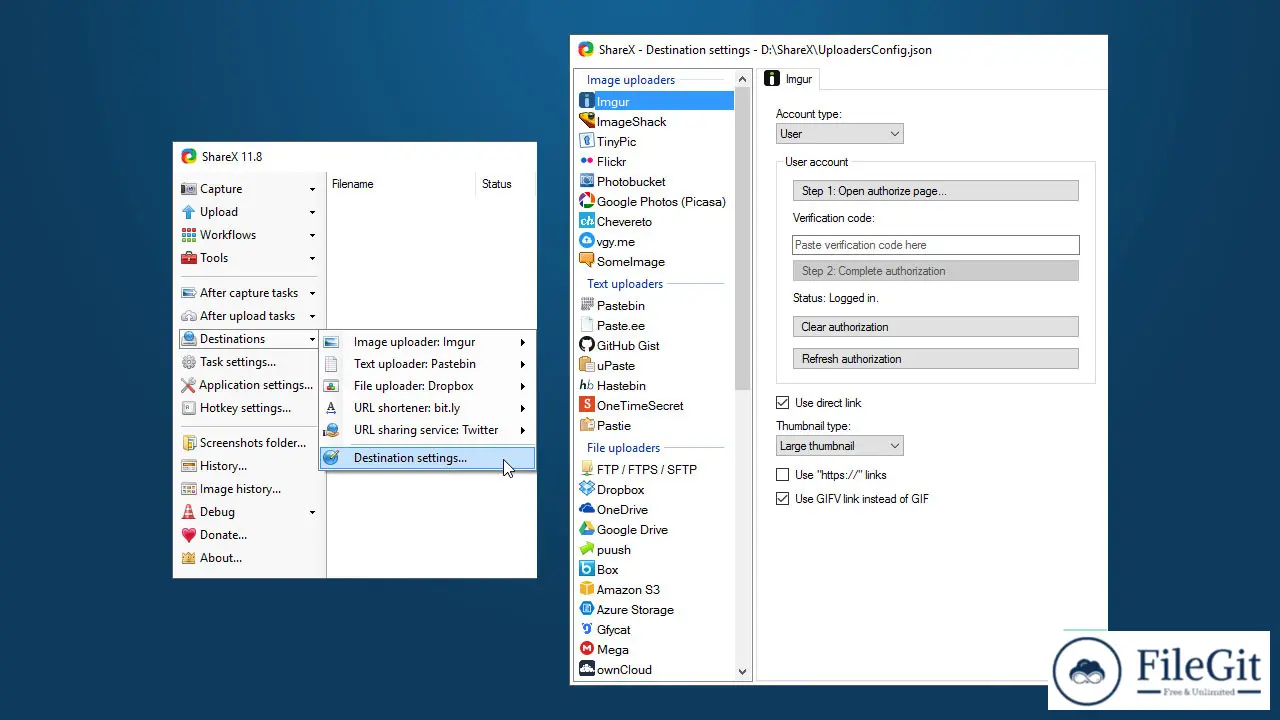Click the Box uploader icon
1280x720 pixels.
tap(587, 569)
